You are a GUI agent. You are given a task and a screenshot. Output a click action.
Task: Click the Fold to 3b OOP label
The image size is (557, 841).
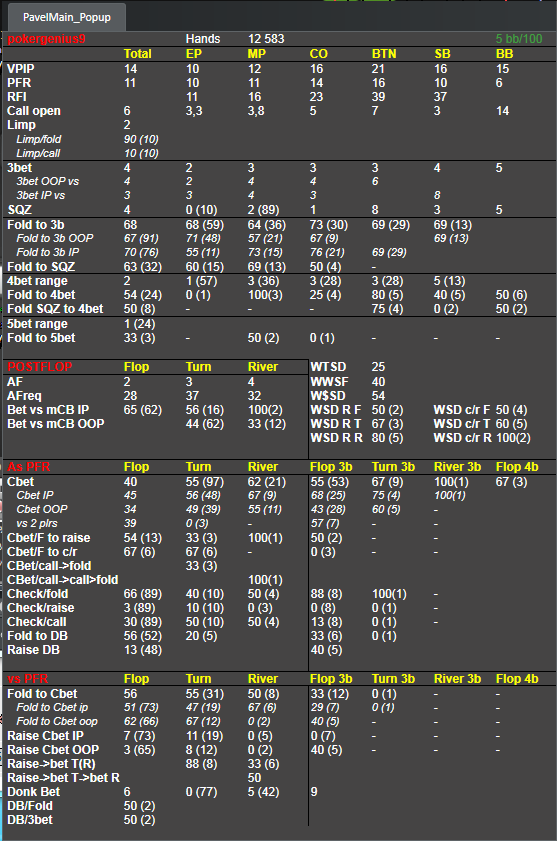click(55, 238)
